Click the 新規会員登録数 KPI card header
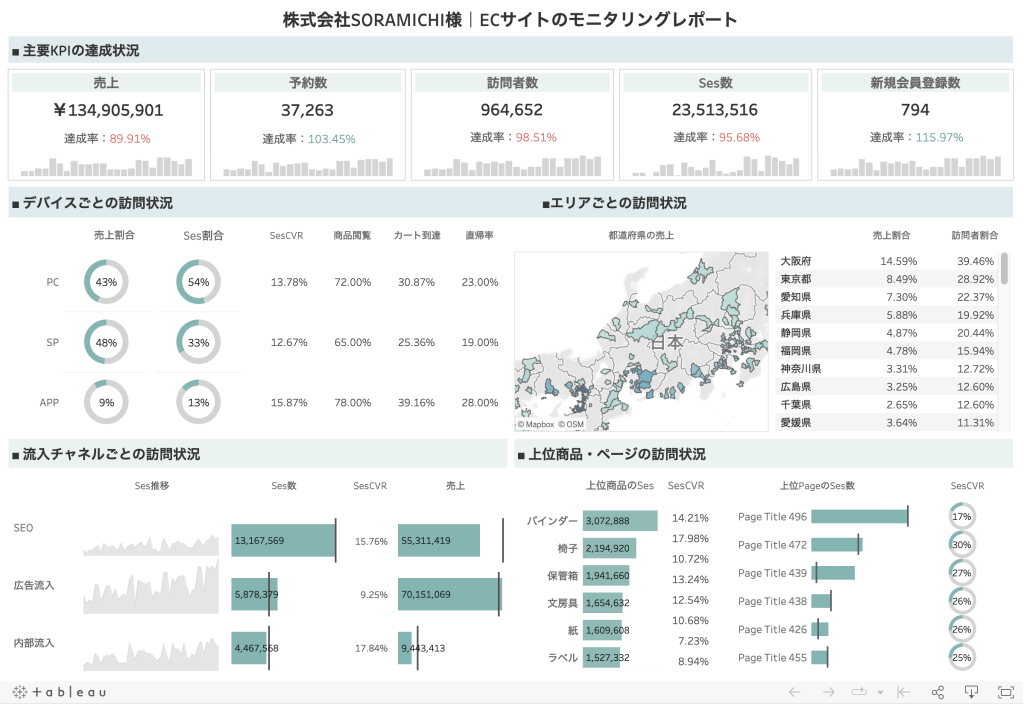This screenshot has width=1024, height=704. point(914,83)
